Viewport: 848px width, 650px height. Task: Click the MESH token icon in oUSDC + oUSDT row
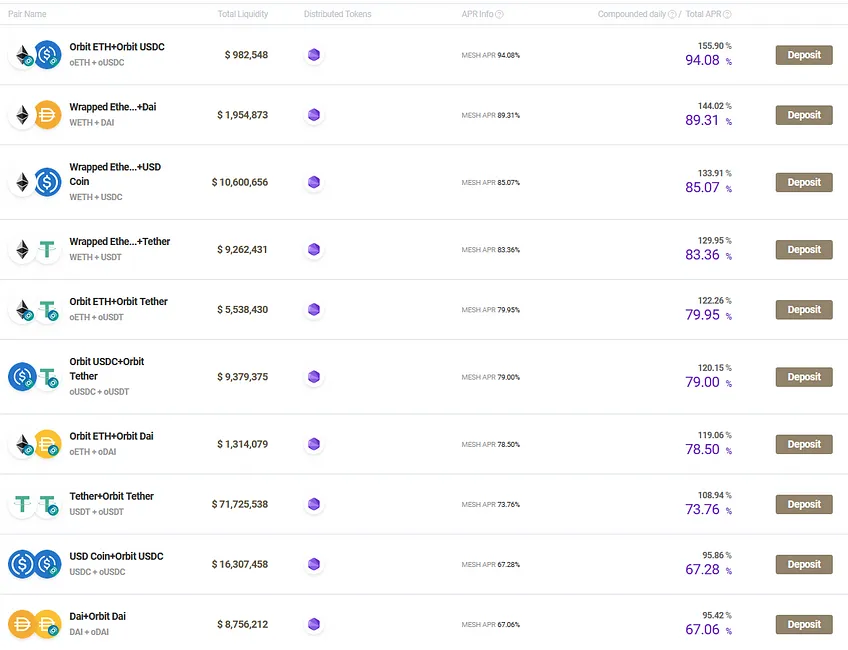click(x=314, y=377)
